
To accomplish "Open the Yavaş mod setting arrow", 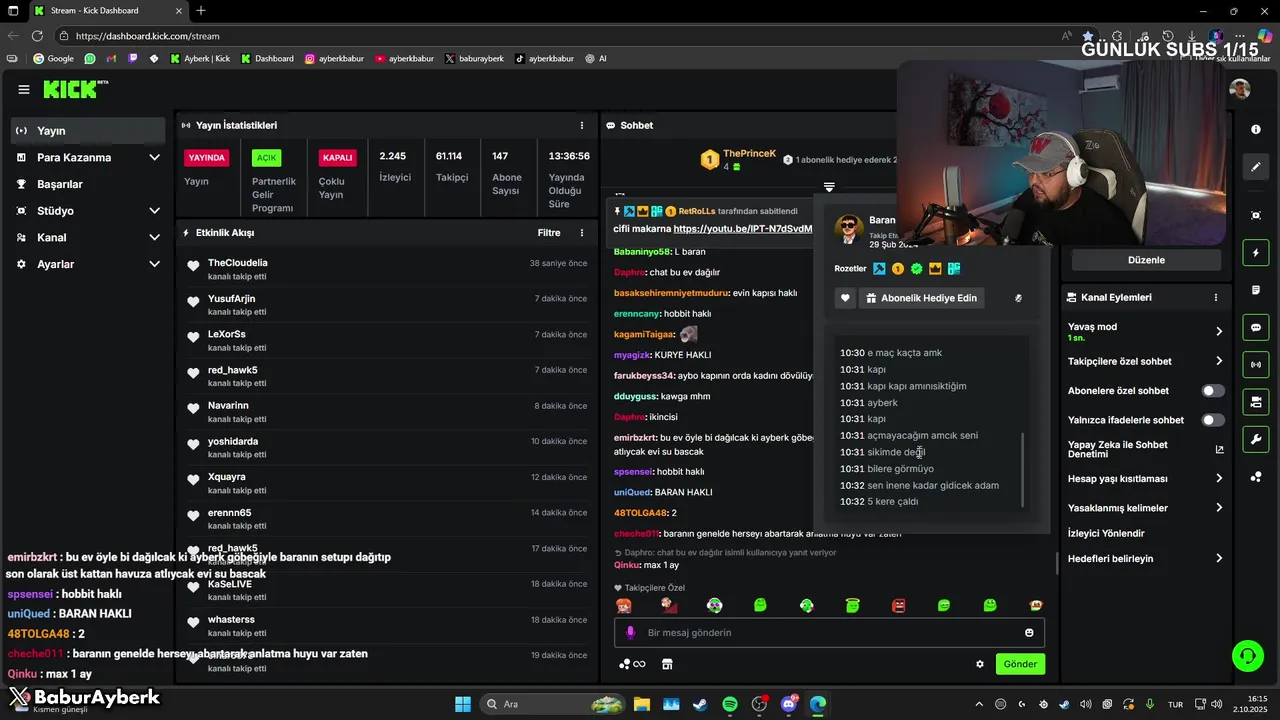I will 1219,331.
